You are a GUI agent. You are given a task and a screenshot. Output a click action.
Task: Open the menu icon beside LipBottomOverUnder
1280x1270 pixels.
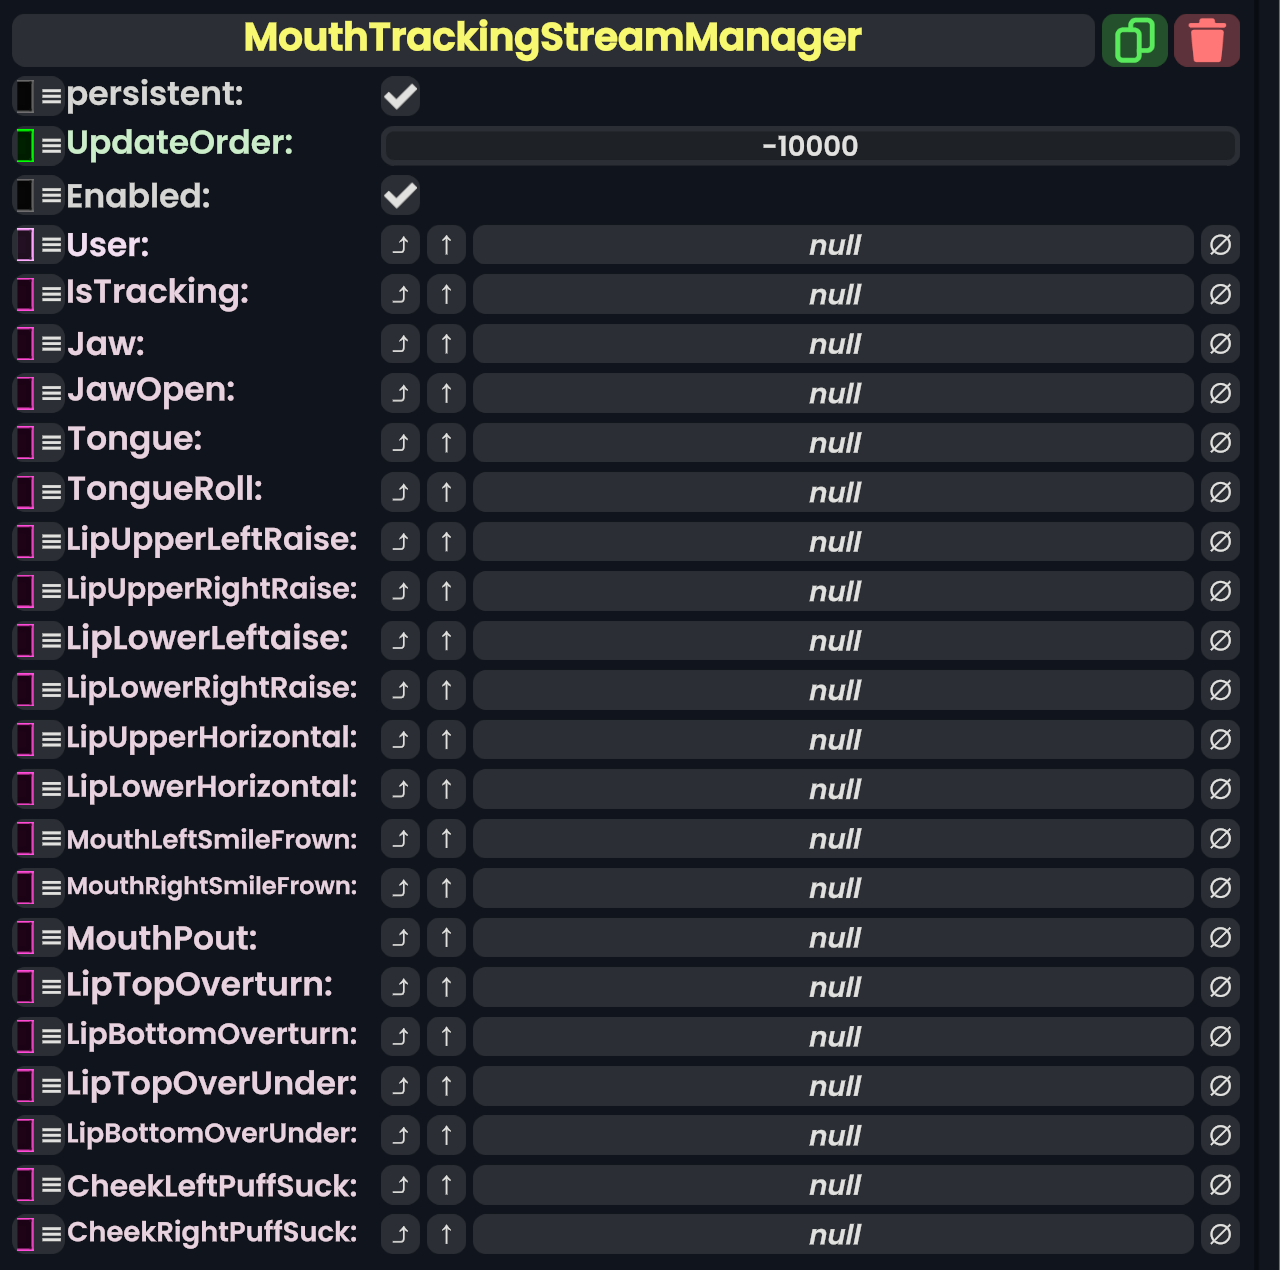(52, 1136)
